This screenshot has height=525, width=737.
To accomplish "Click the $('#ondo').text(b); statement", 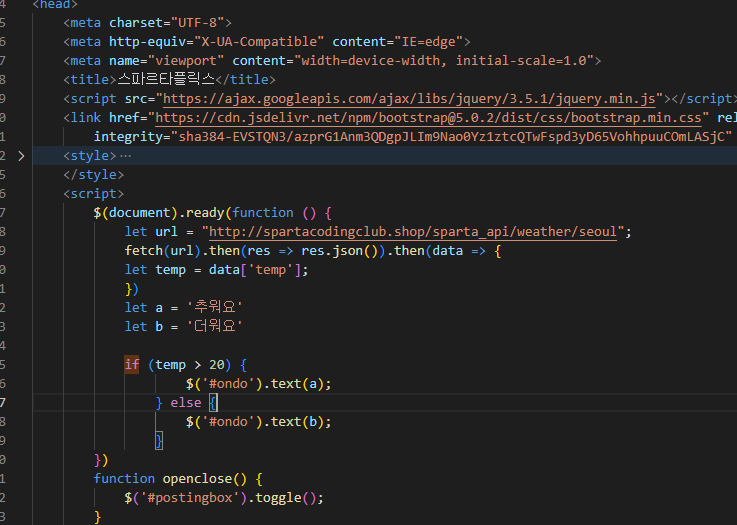I will 259,422.
